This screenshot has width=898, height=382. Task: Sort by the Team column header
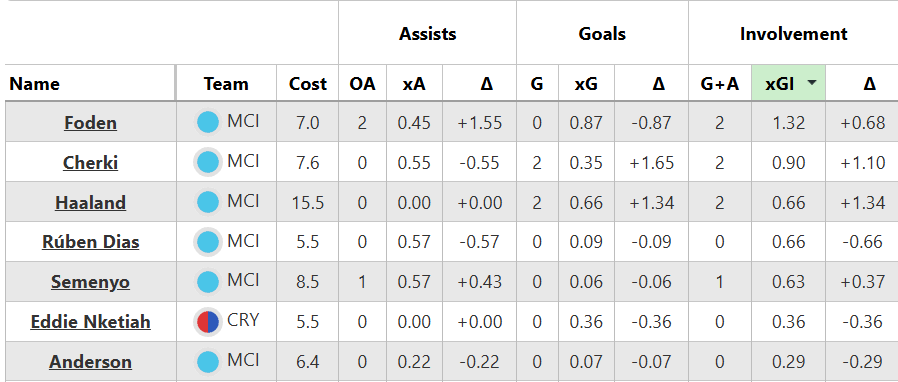(226, 84)
